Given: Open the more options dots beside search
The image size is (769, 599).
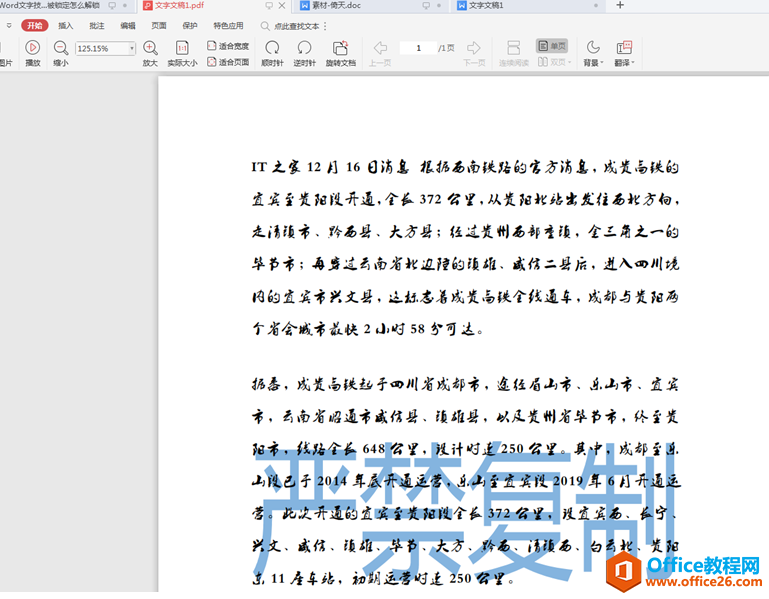Looking at the screenshot, I should 325,26.
